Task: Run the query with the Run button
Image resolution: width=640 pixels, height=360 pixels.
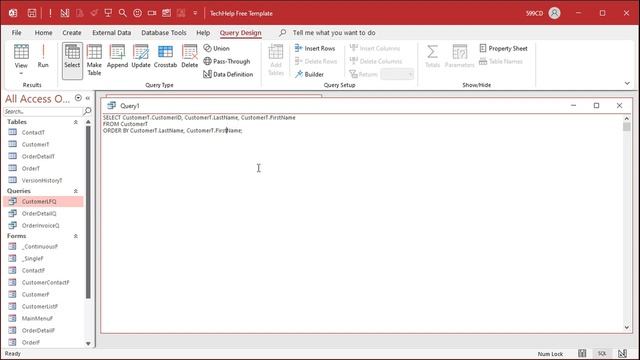Action: [43, 56]
